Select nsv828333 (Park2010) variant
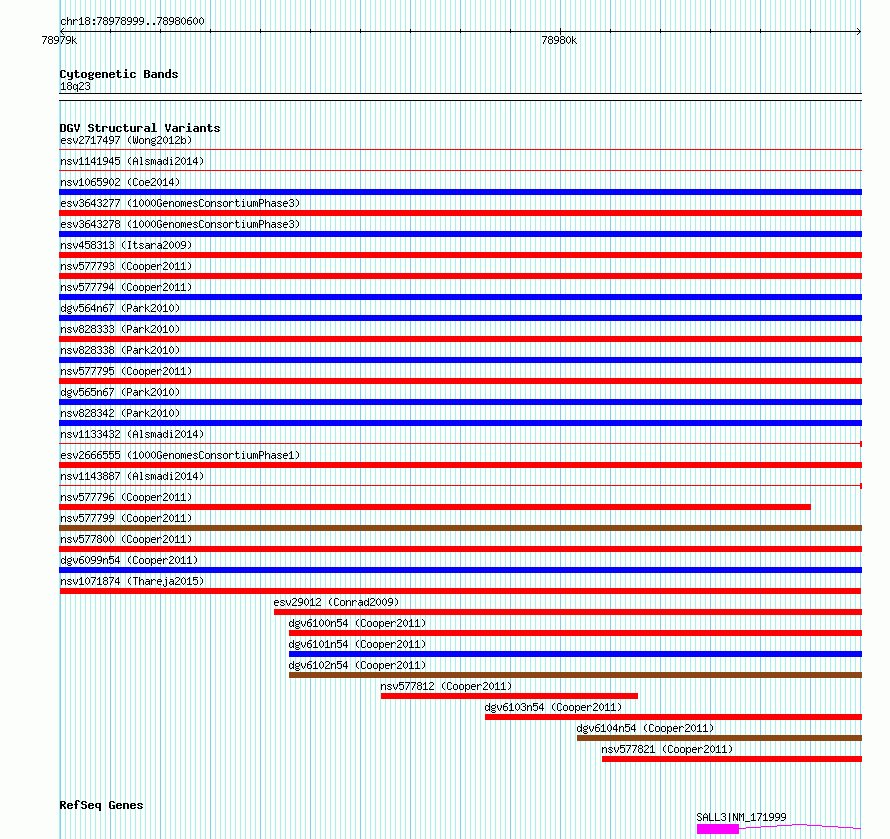Image resolution: width=890 pixels, height=839 pixels. (120, 329)
